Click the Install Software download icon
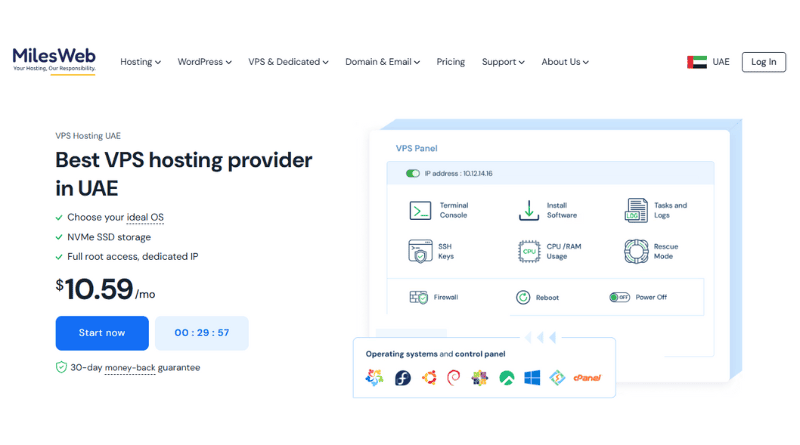 (x=529, y=210)
